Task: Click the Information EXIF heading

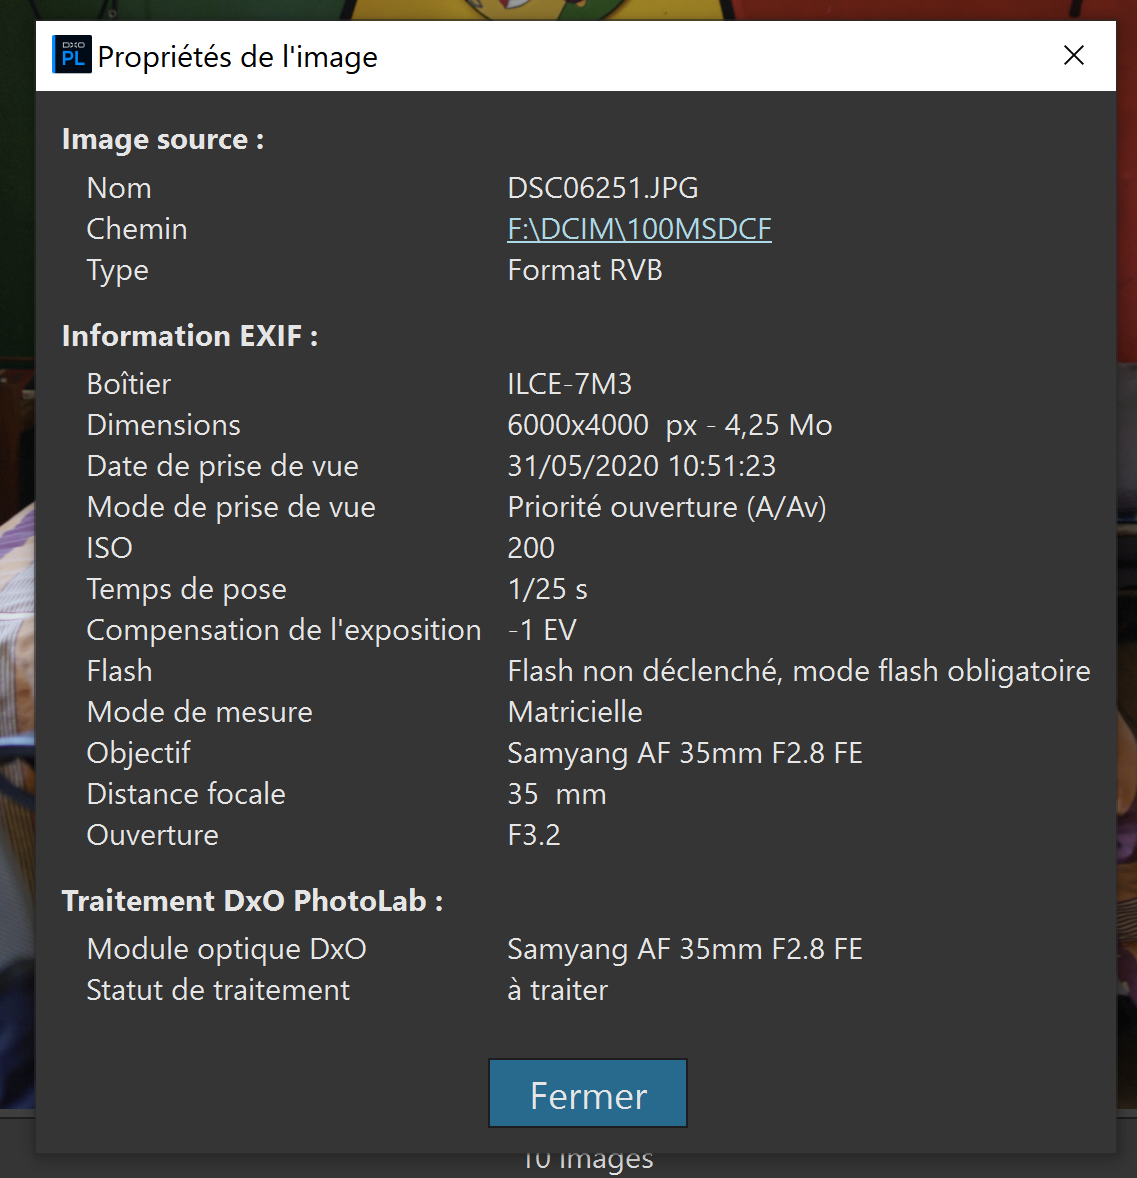Action: [190, 336]
